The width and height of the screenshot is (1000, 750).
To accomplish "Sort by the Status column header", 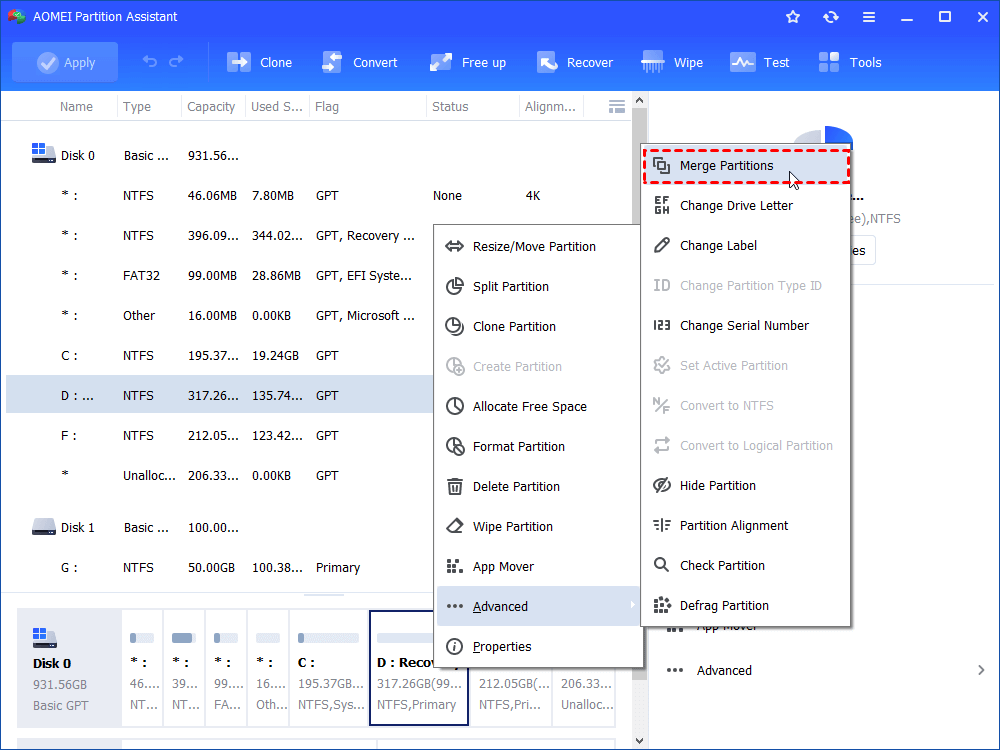I will [x=450, y=107].
